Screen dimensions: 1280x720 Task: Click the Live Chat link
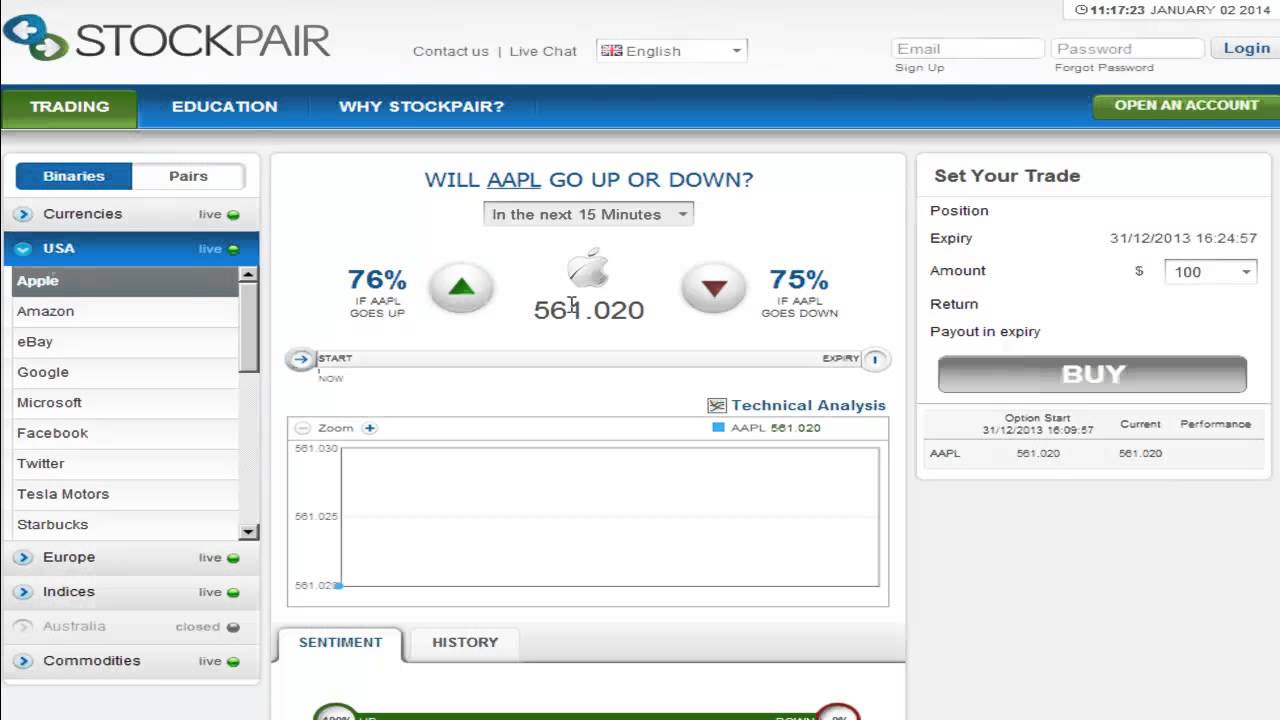pyautogui.click(x=543, y=51)
